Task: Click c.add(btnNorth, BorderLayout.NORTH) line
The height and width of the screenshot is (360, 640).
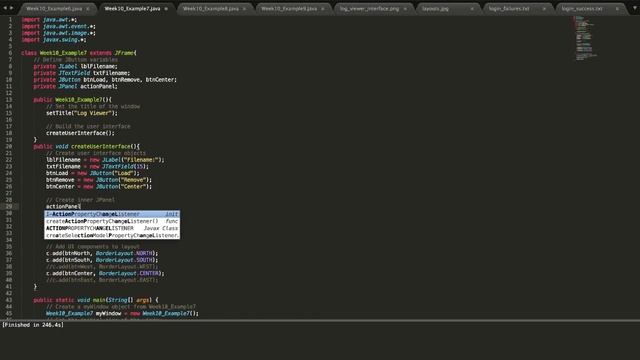Action: (x=102, y=253)
